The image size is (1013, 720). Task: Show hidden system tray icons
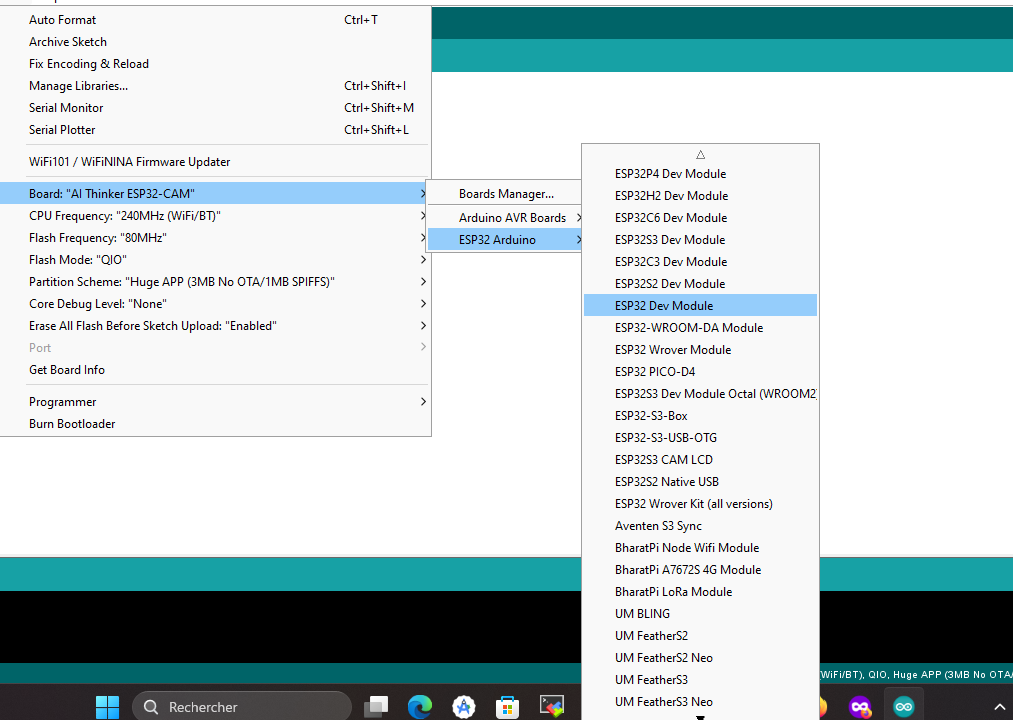(x=999, y=707)
